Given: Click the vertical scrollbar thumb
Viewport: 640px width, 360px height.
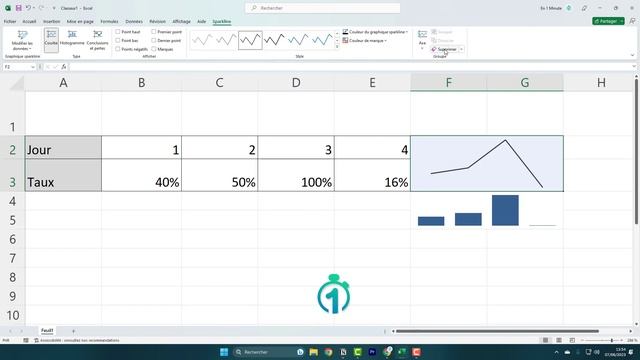Looking at the screenshot, I should click(636, 150).
